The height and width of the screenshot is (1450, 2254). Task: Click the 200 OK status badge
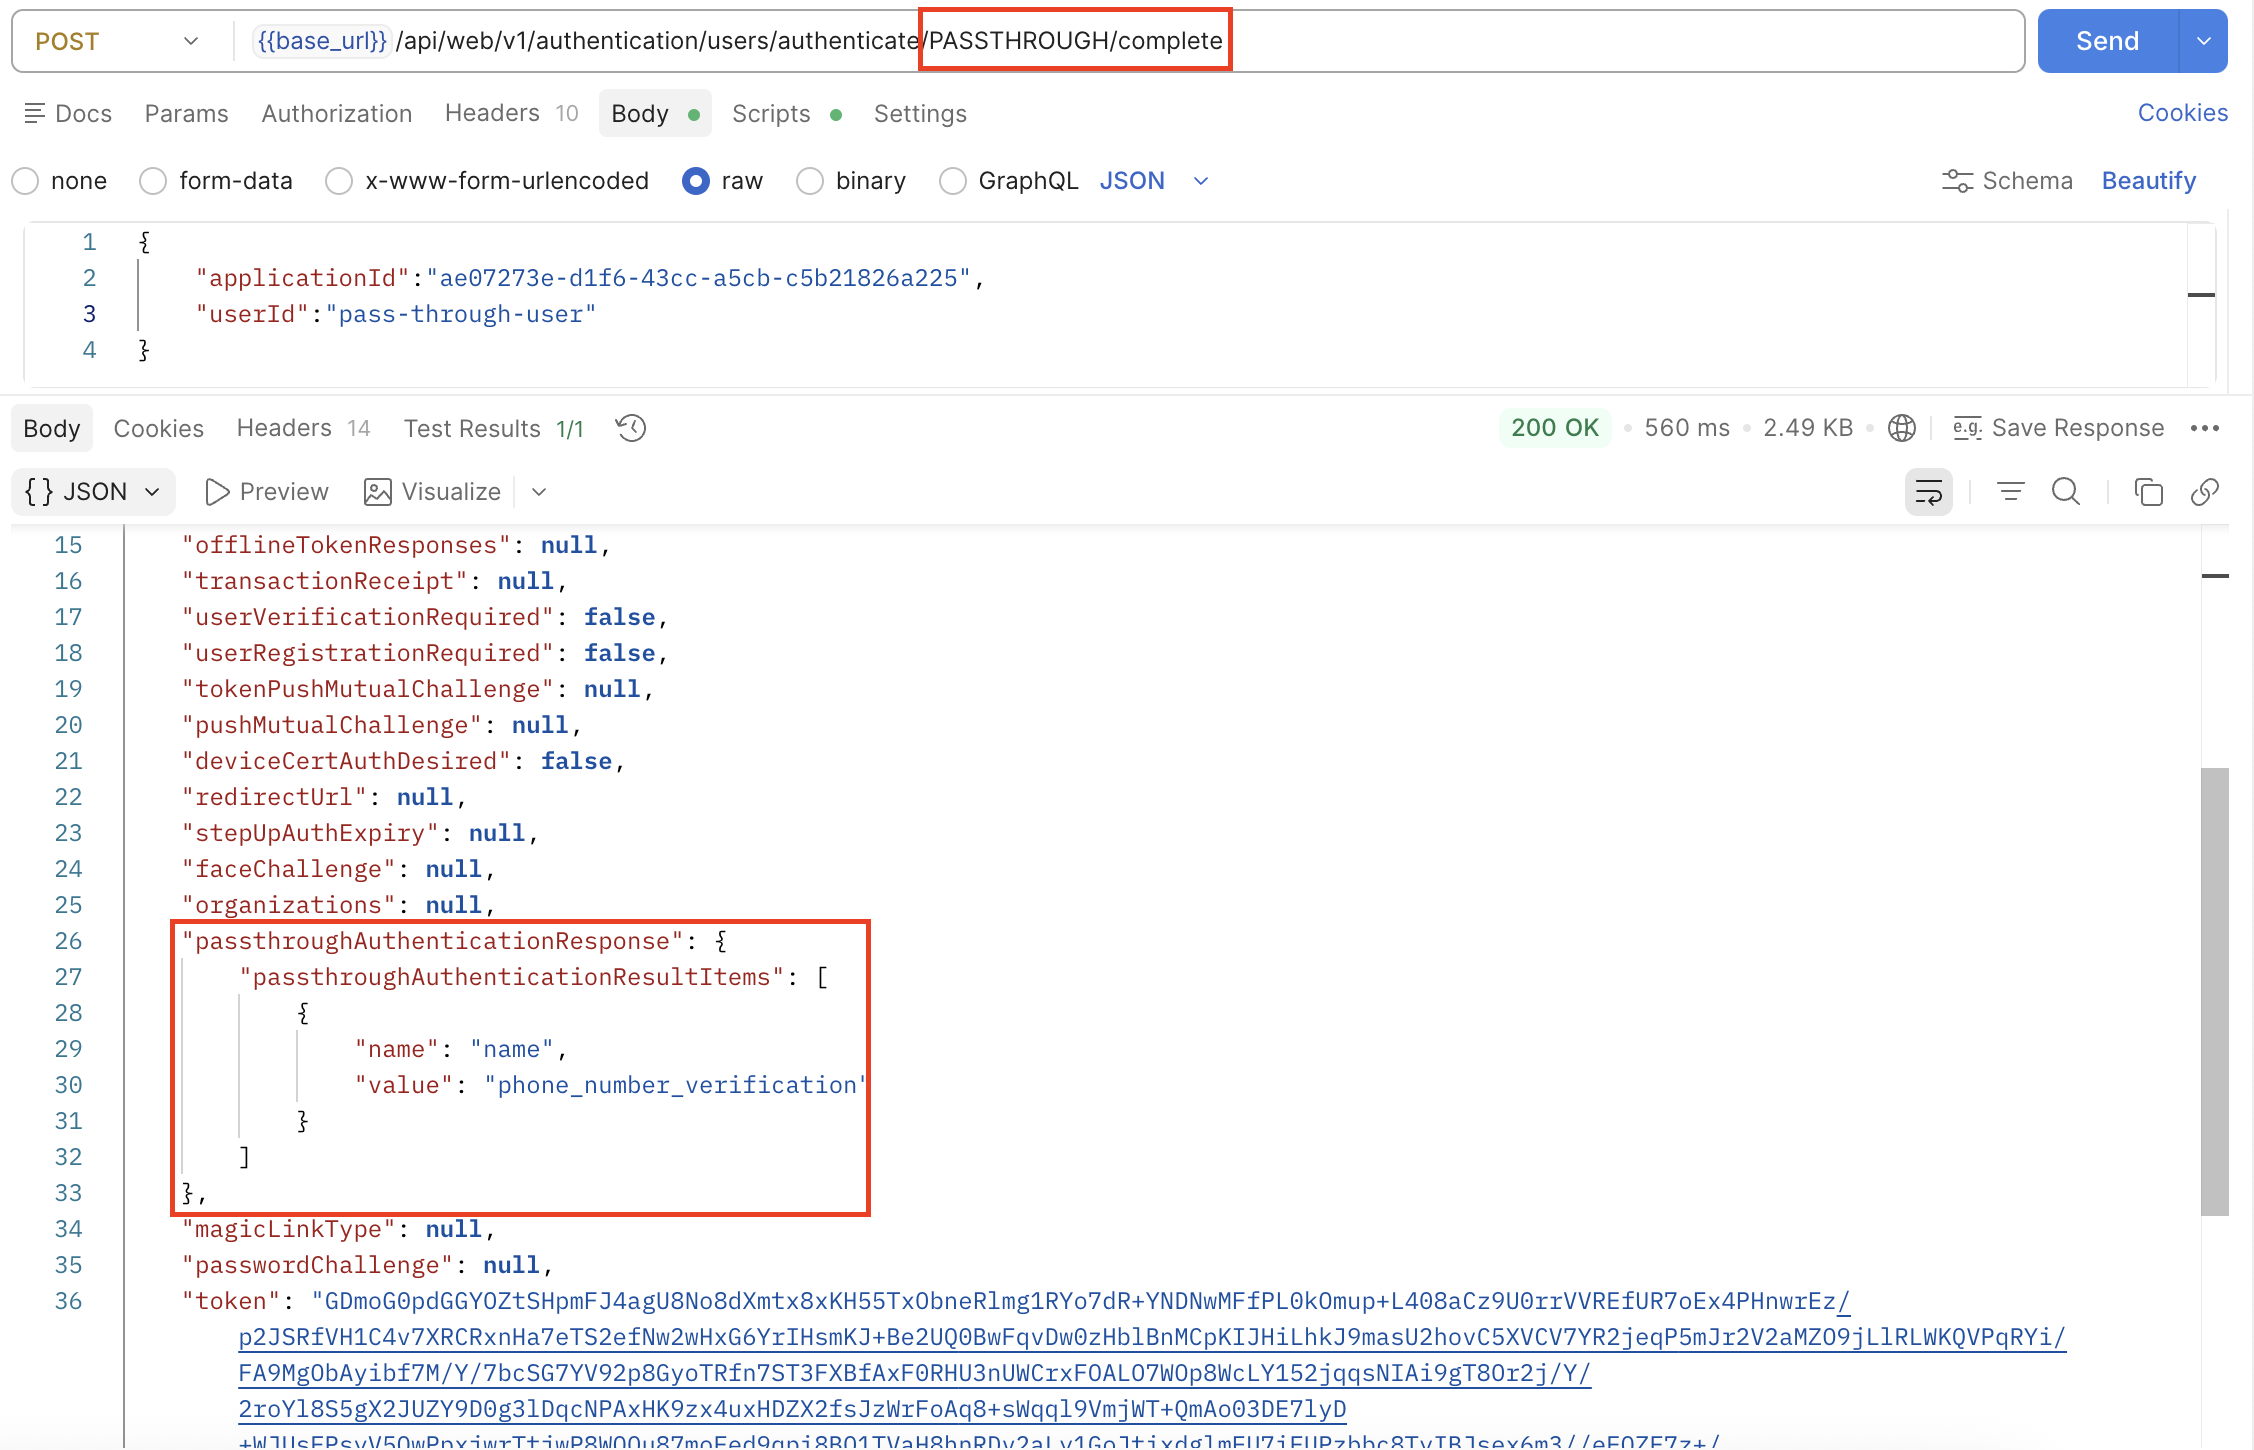point(1554,428)
